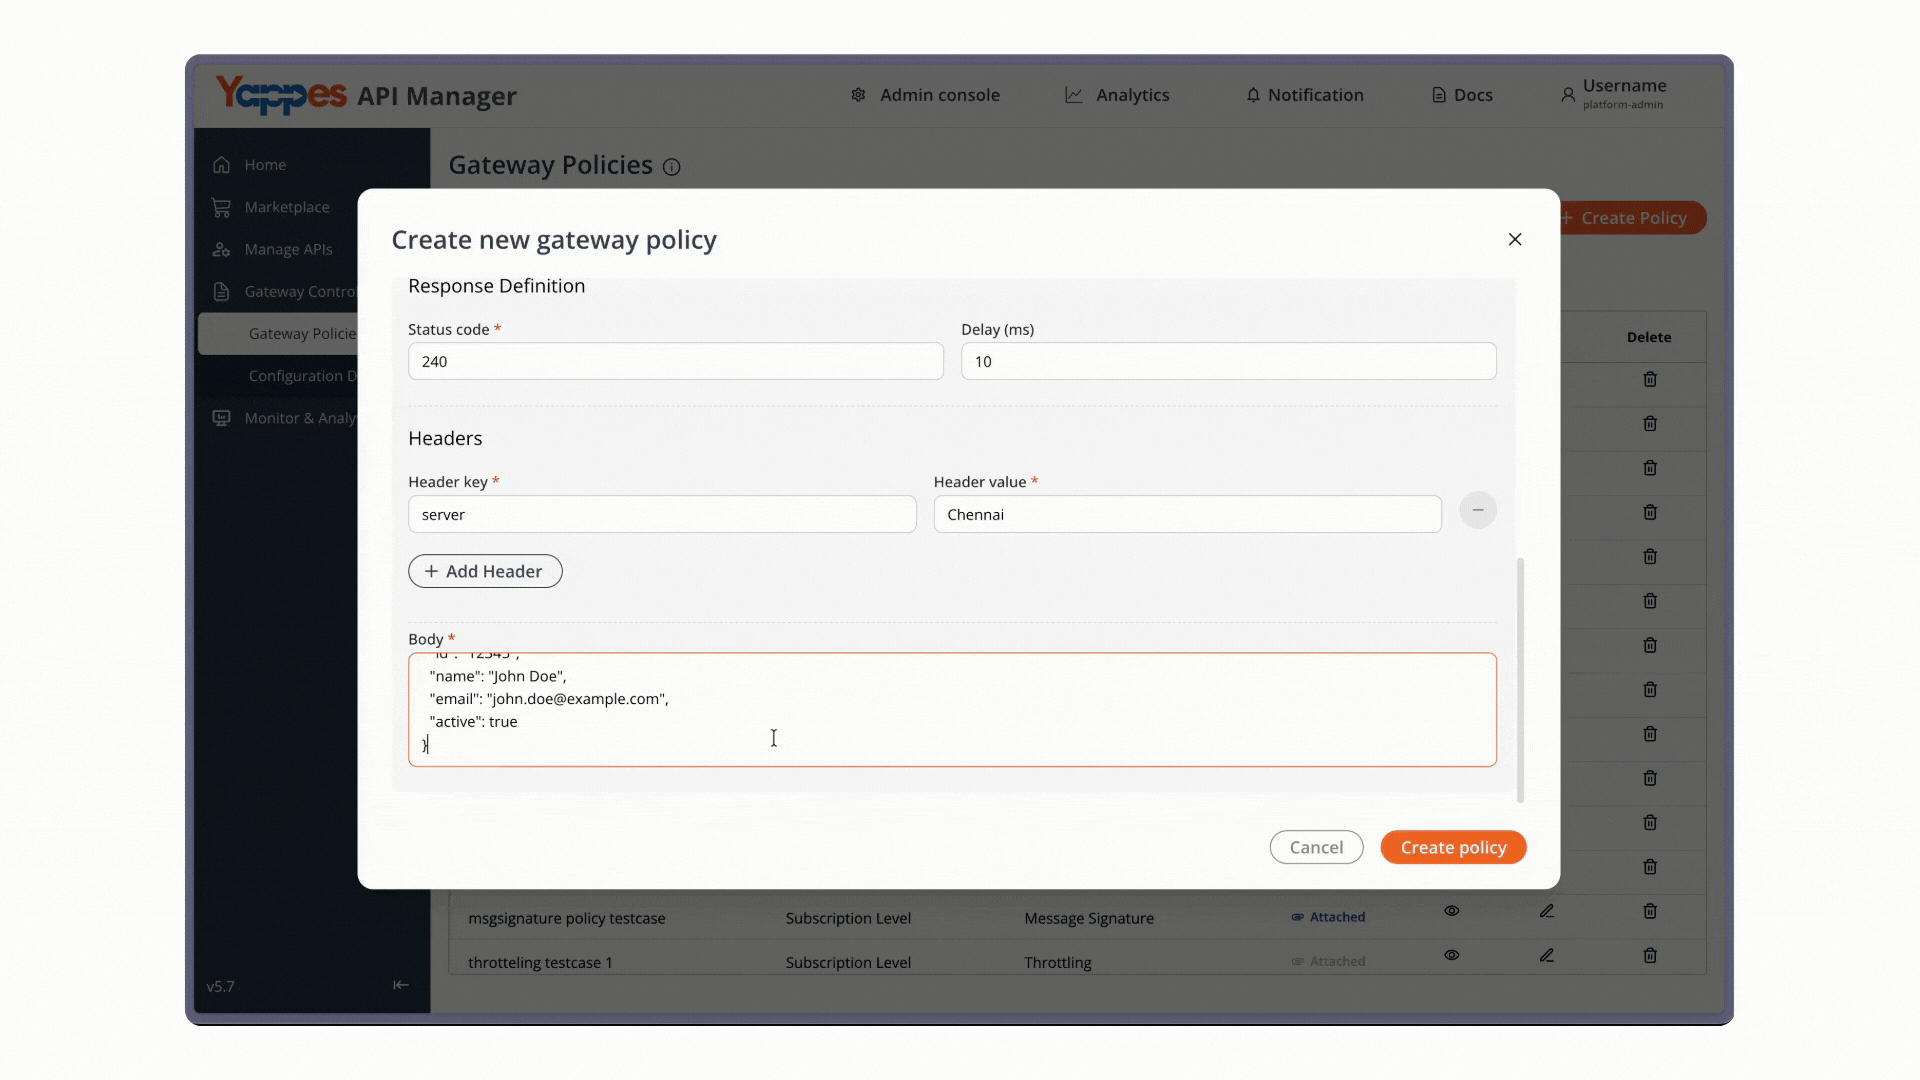This screenshot has width=1920, height=1080.
Task: Open Notification from top navigation
Action: (x=1304, y=95)
